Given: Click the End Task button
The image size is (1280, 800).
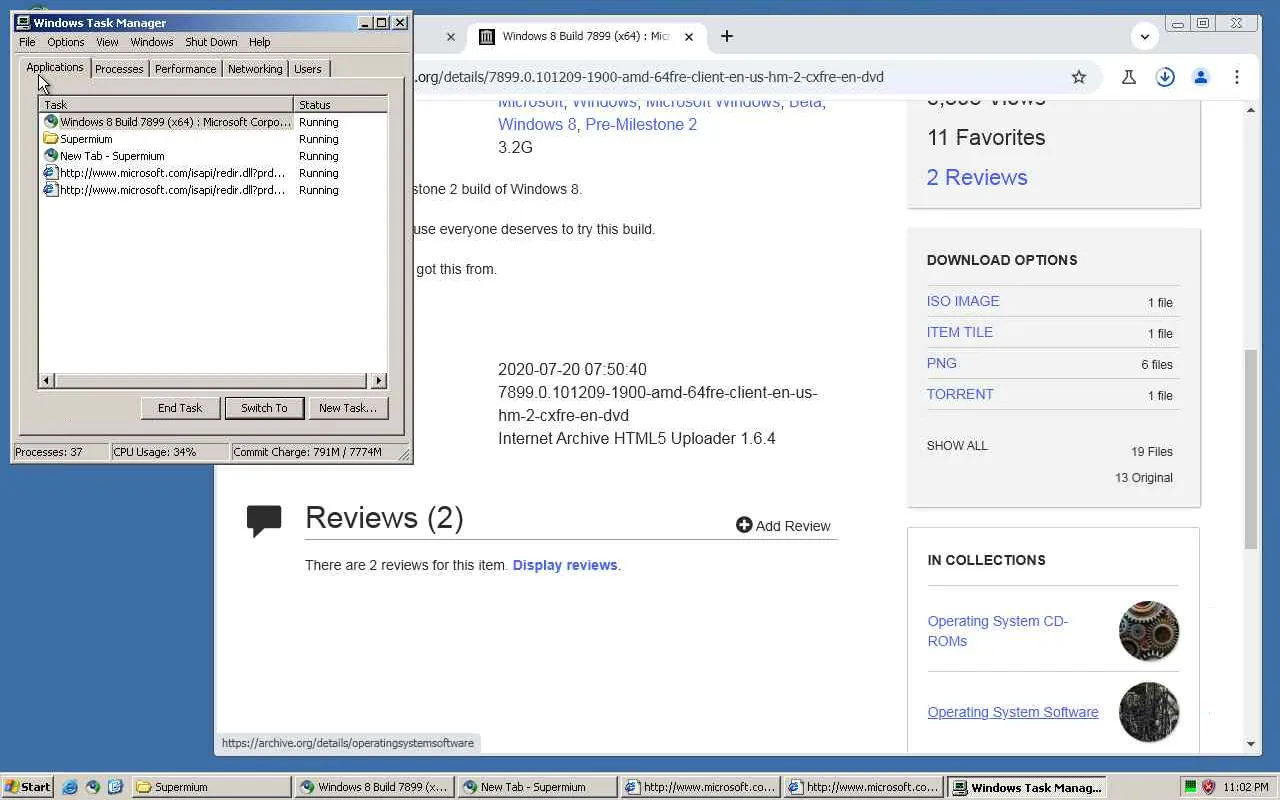Looking at the screenshot, I should point(180,408).
